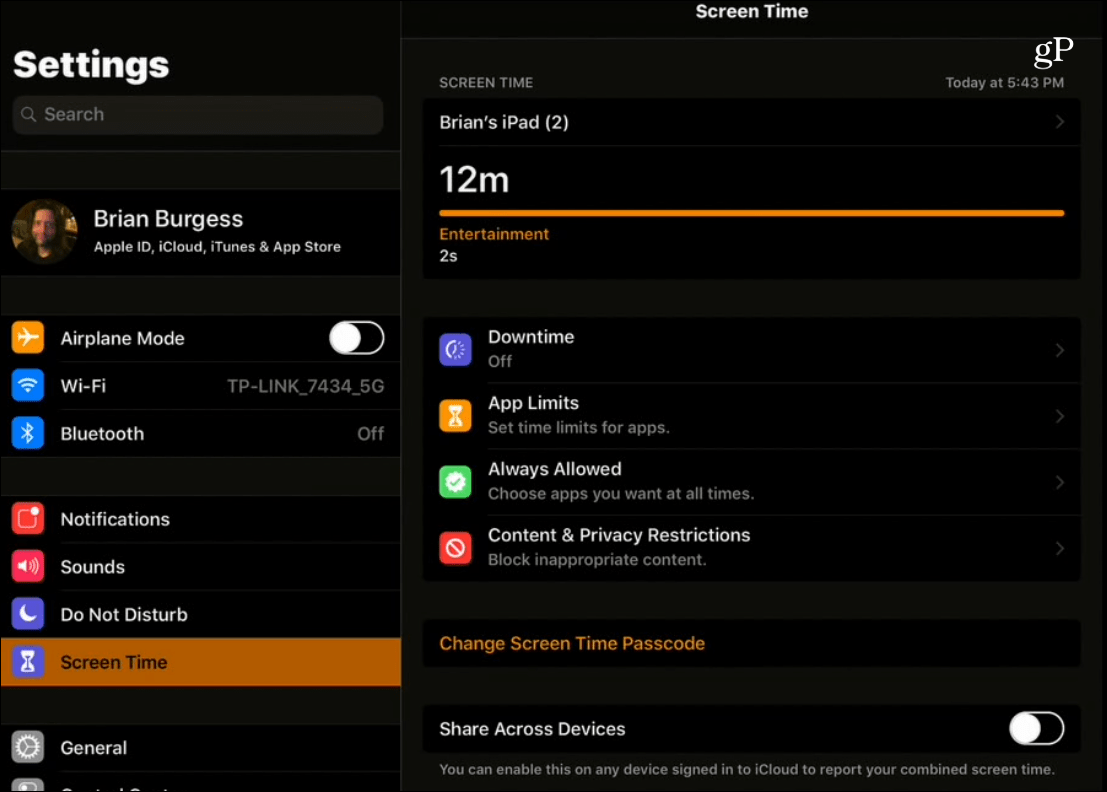Tap Change Screen Time Passcode
The image size is (1107, 792).
click(572, 643)
